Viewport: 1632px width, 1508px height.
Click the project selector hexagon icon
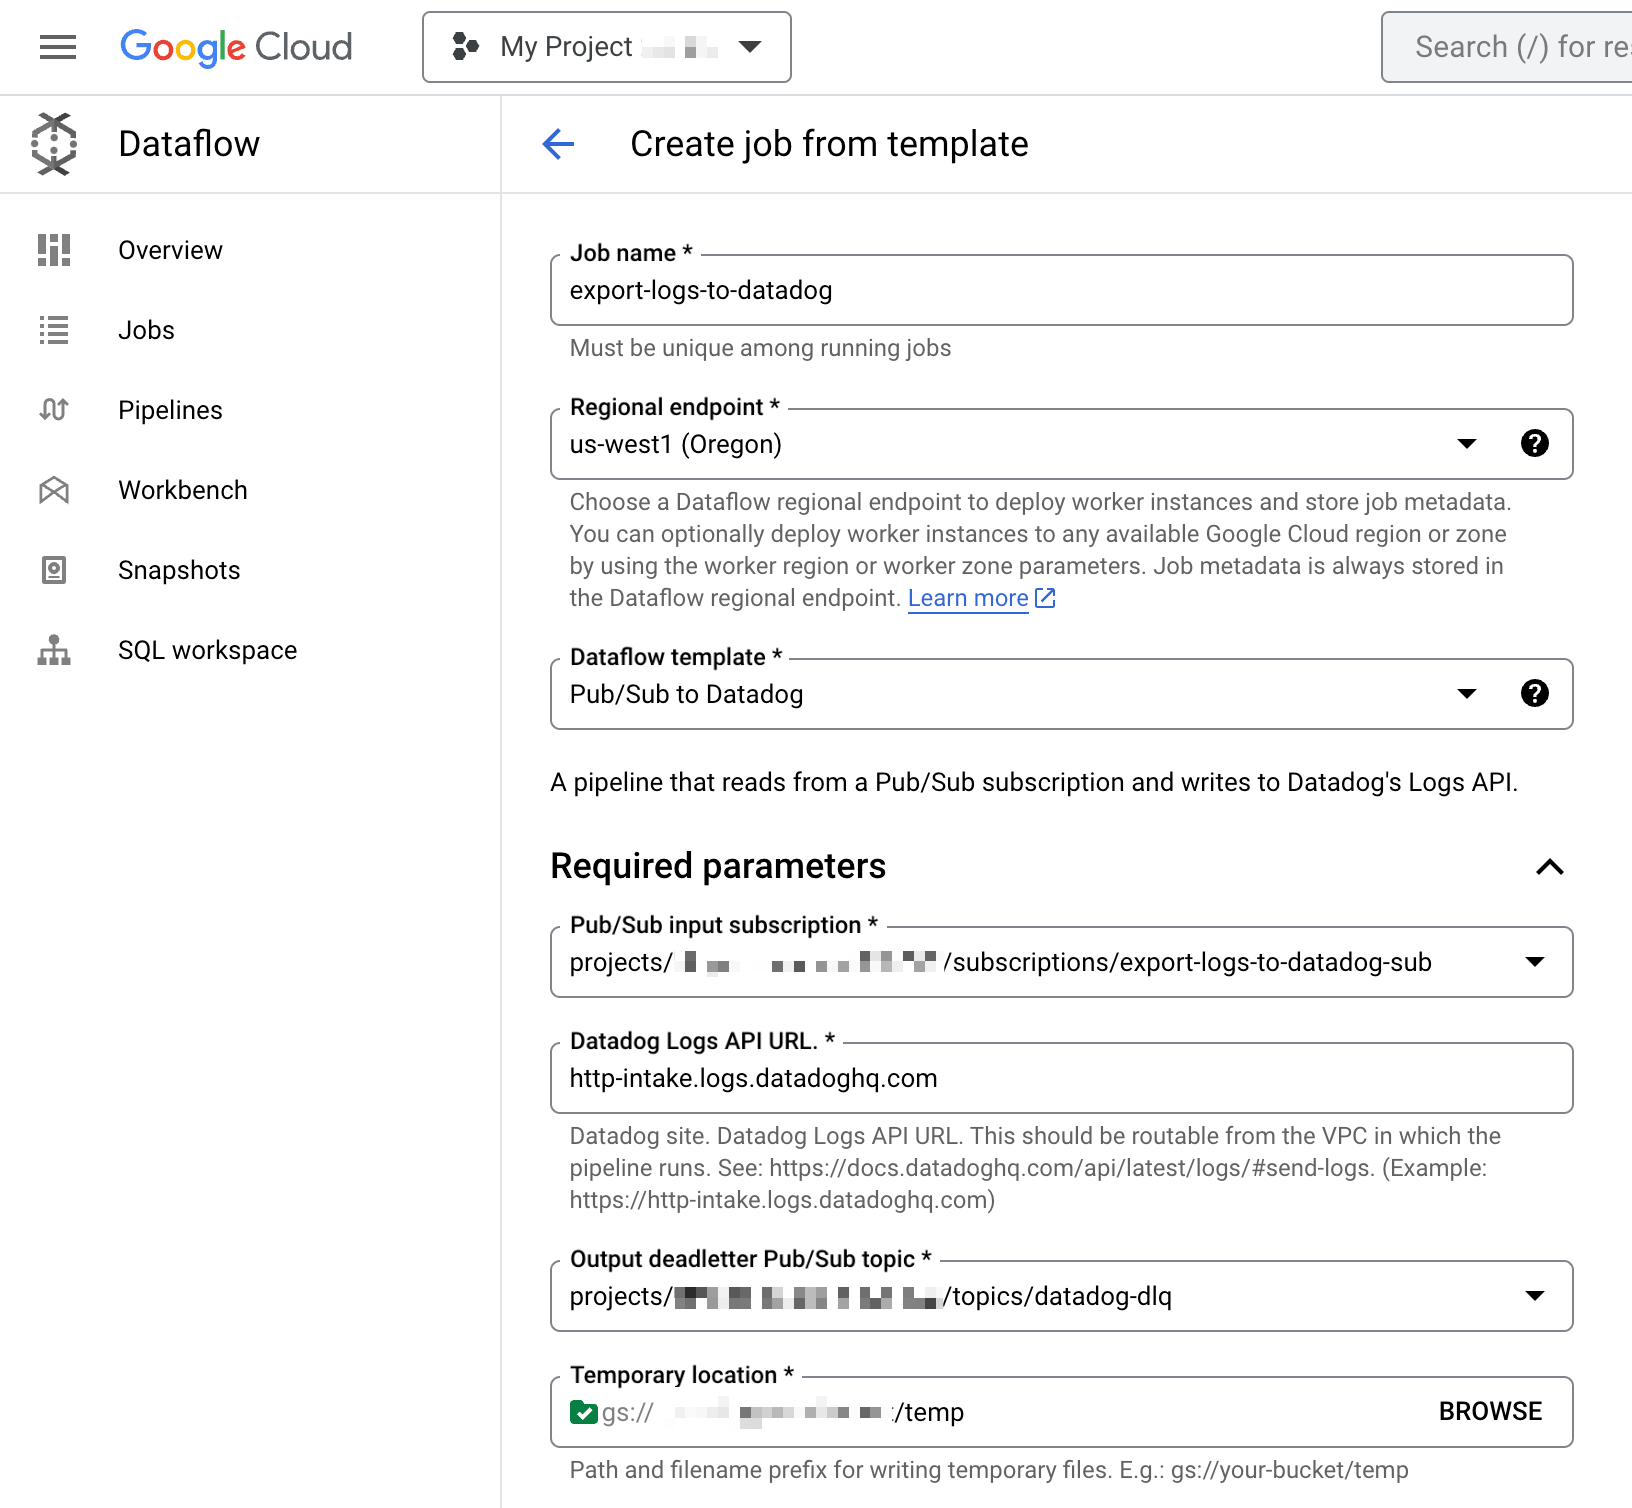pos(465,47)
